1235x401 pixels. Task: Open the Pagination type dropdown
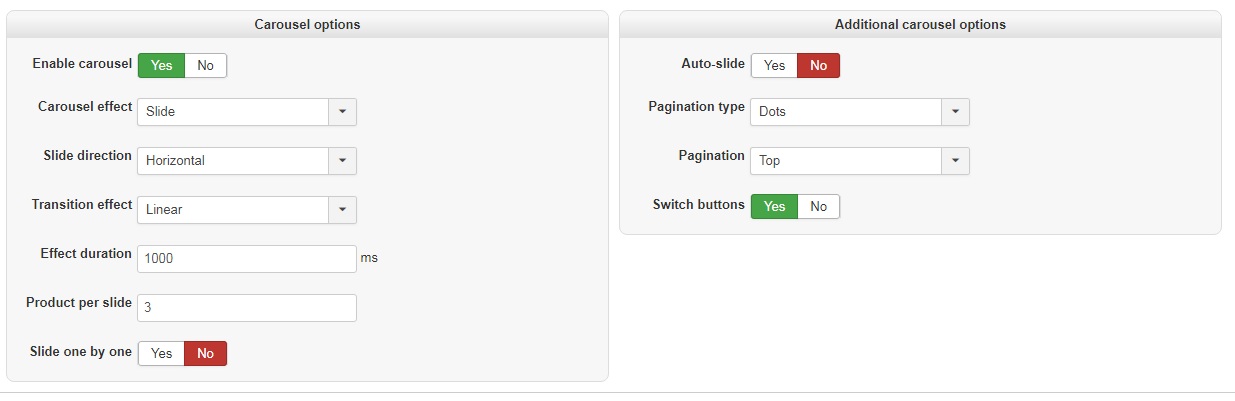846,112
